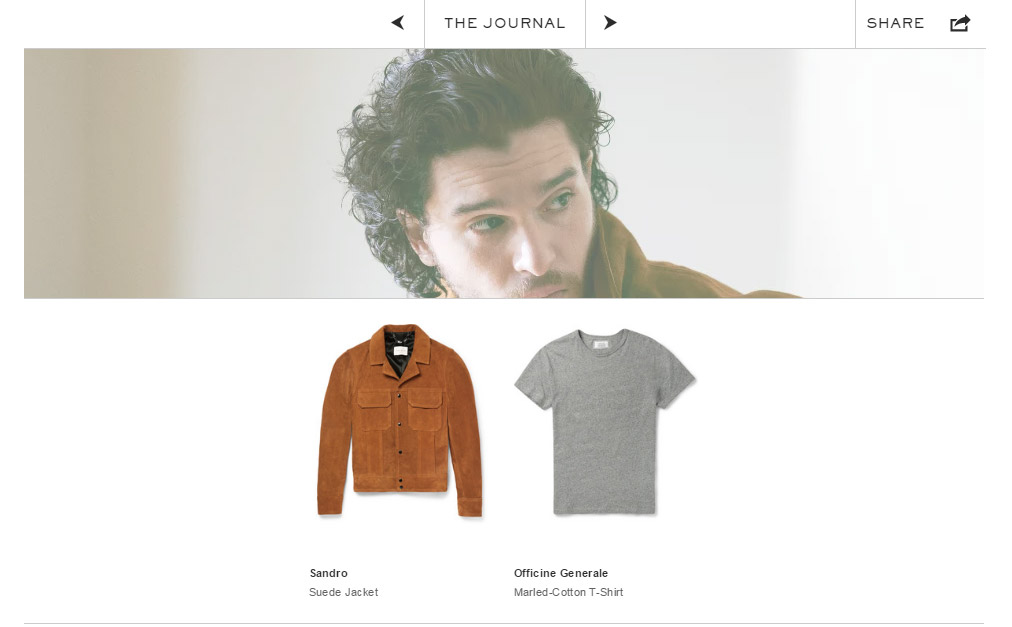View the tan suede jacket product image
The height and width of the screenshot is (627, 1012).
point(400,420)
